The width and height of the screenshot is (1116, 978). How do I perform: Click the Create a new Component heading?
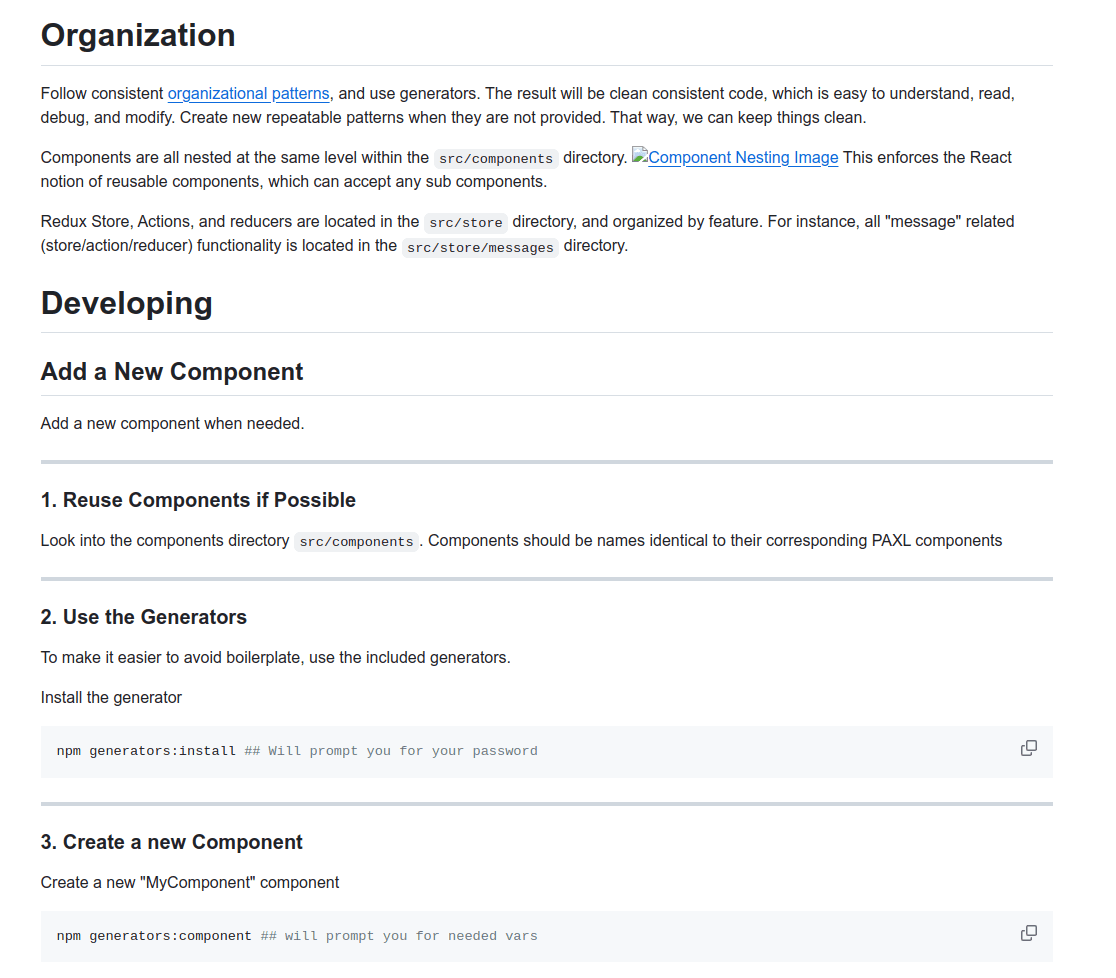tap(172, 842)
